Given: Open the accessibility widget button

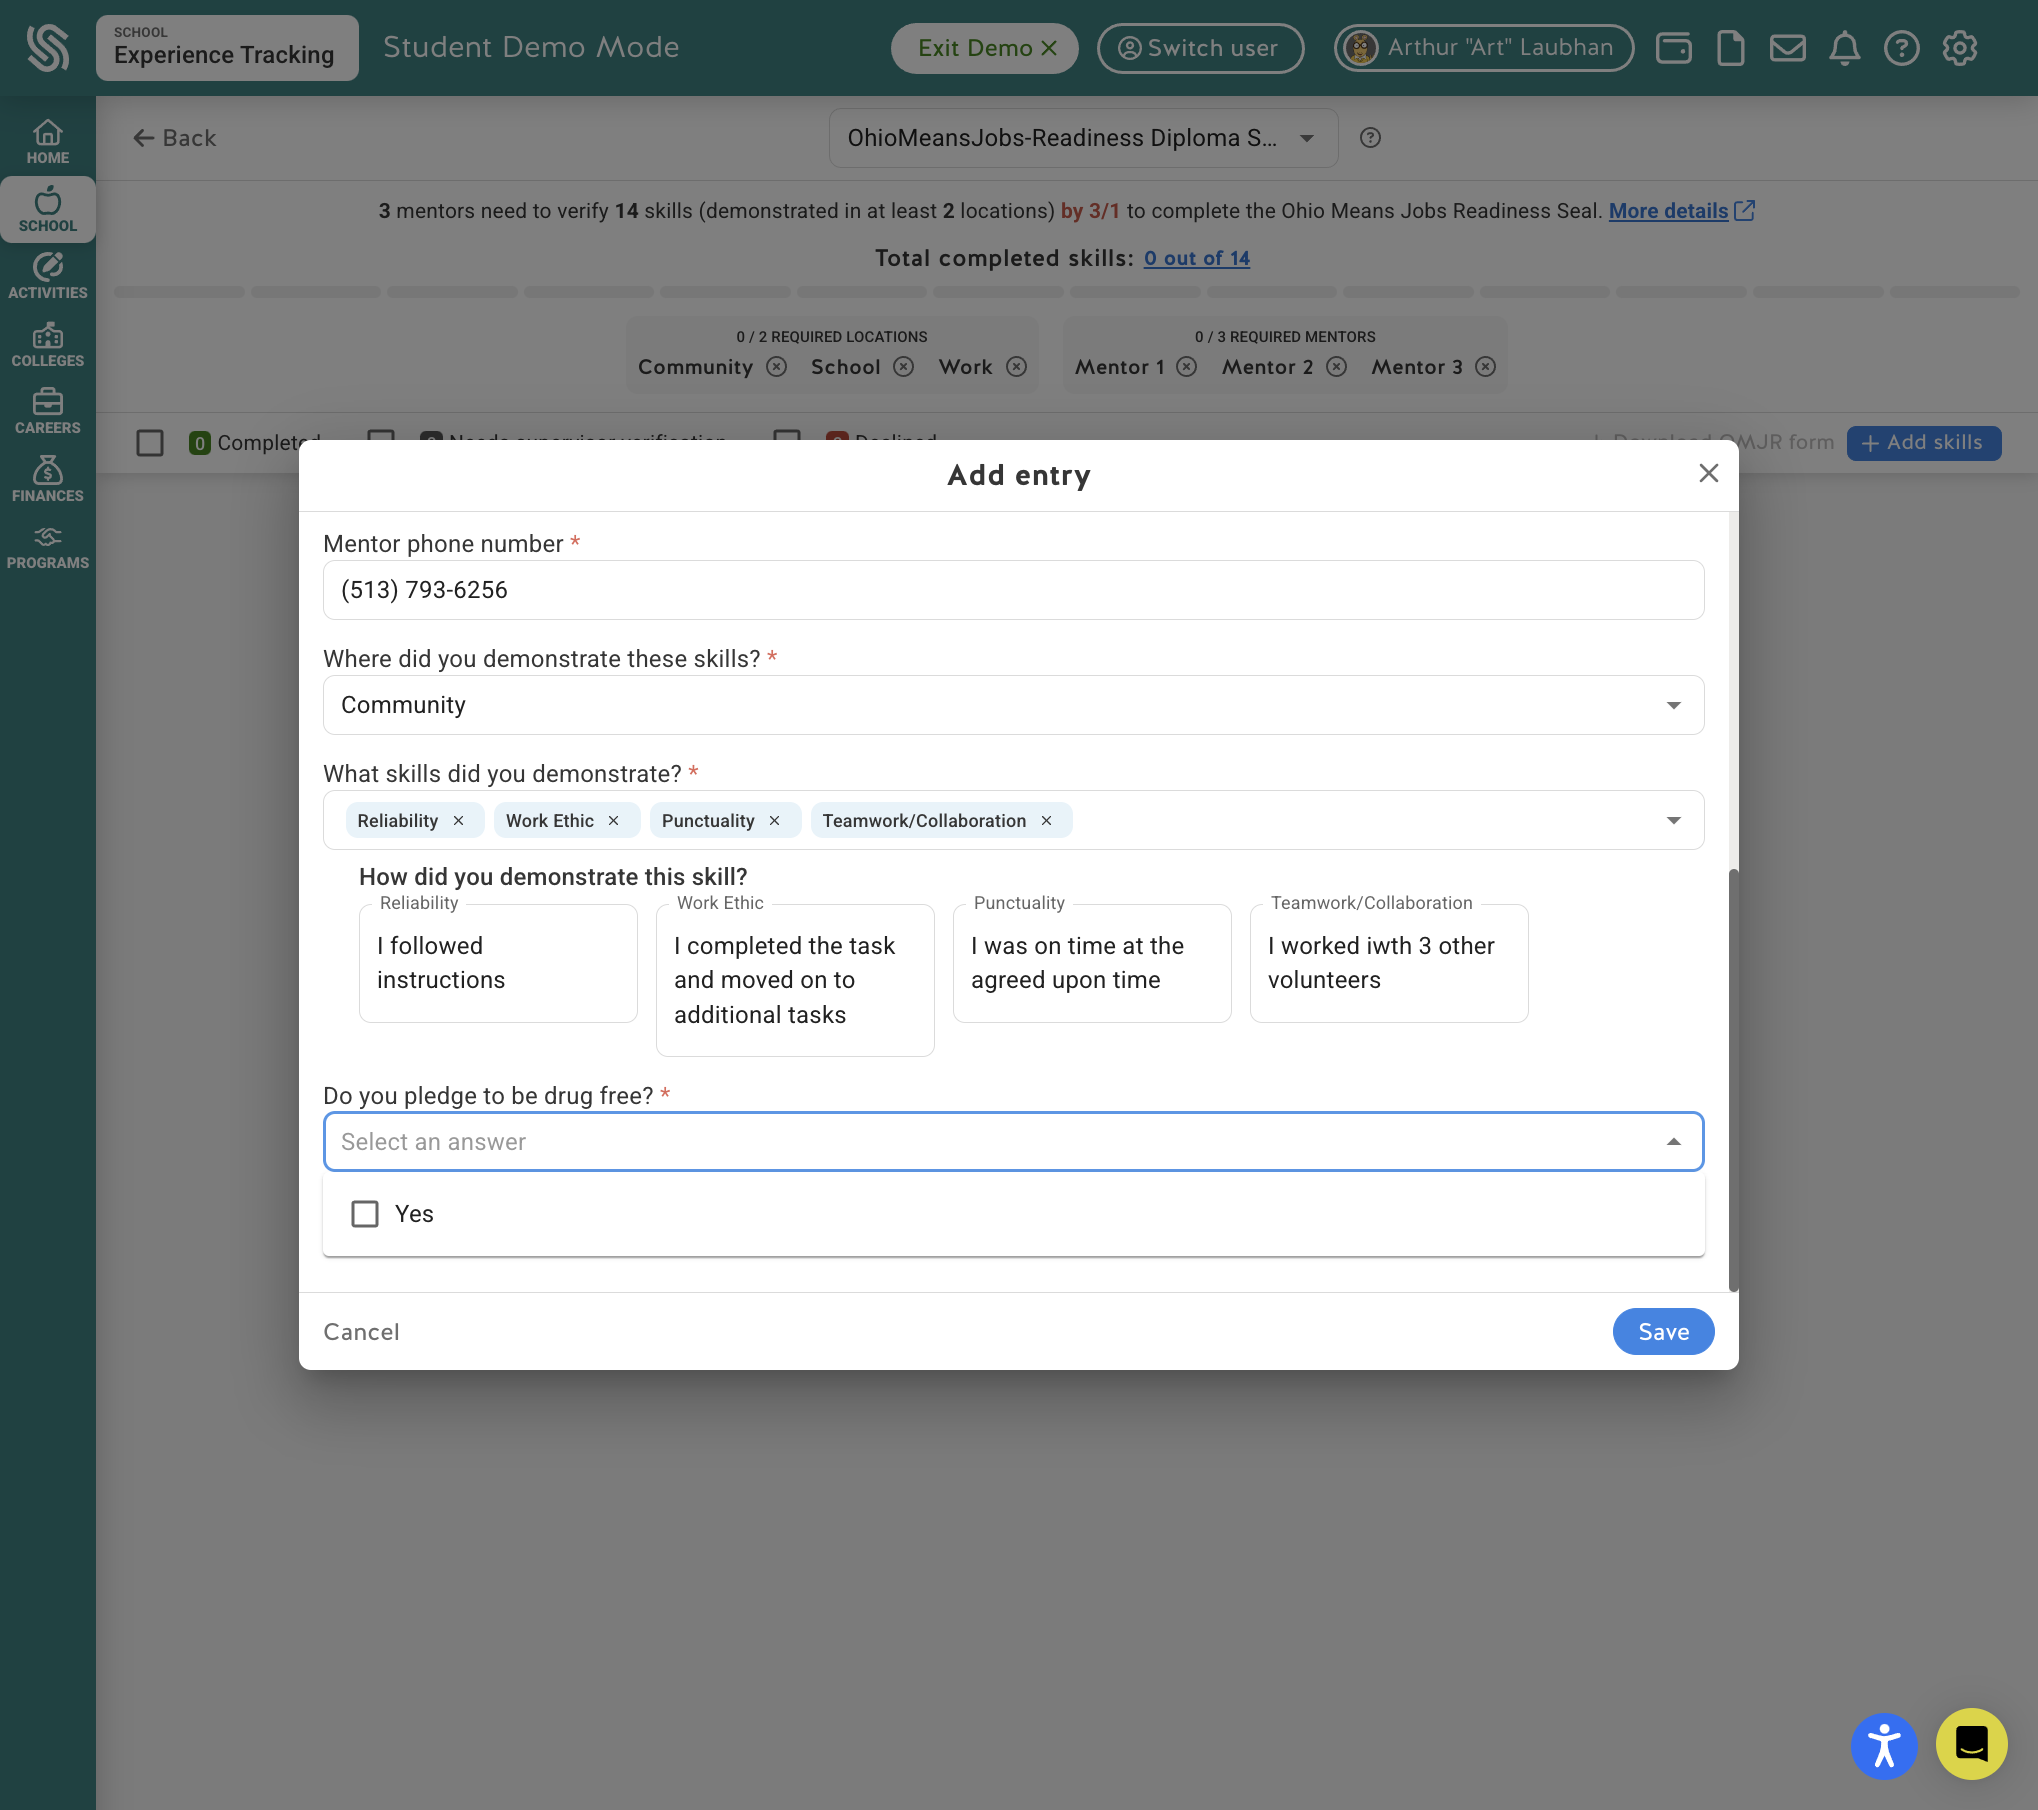Looking at the screenshot, I should 1883,1746.
